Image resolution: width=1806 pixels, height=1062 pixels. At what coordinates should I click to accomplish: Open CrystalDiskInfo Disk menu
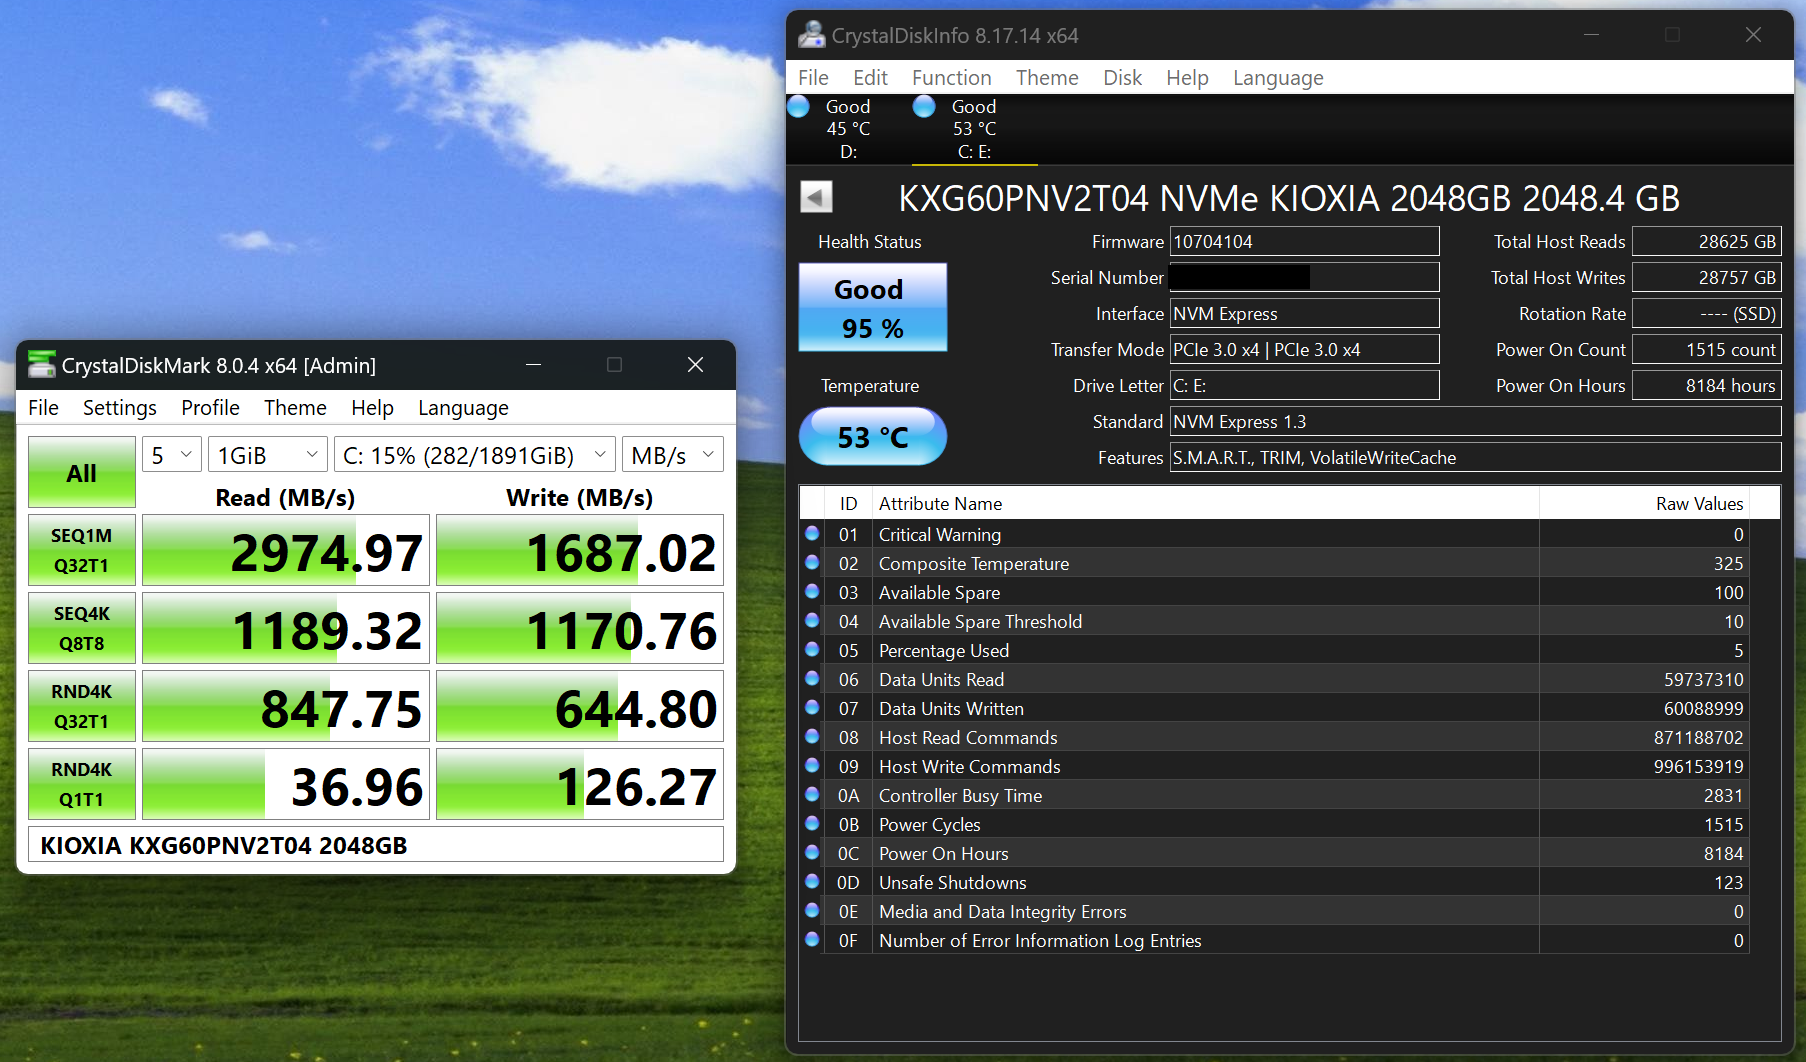(x=1122, y=78)
